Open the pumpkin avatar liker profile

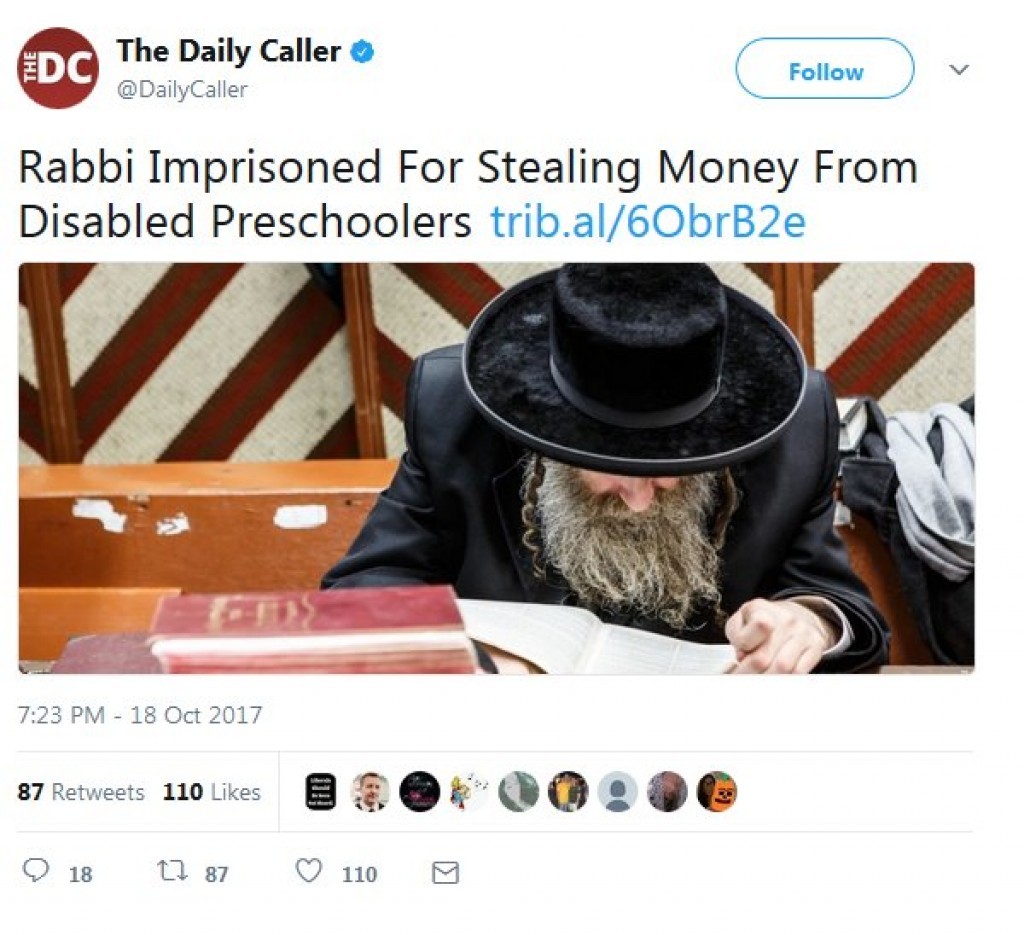tap(717, 791)
